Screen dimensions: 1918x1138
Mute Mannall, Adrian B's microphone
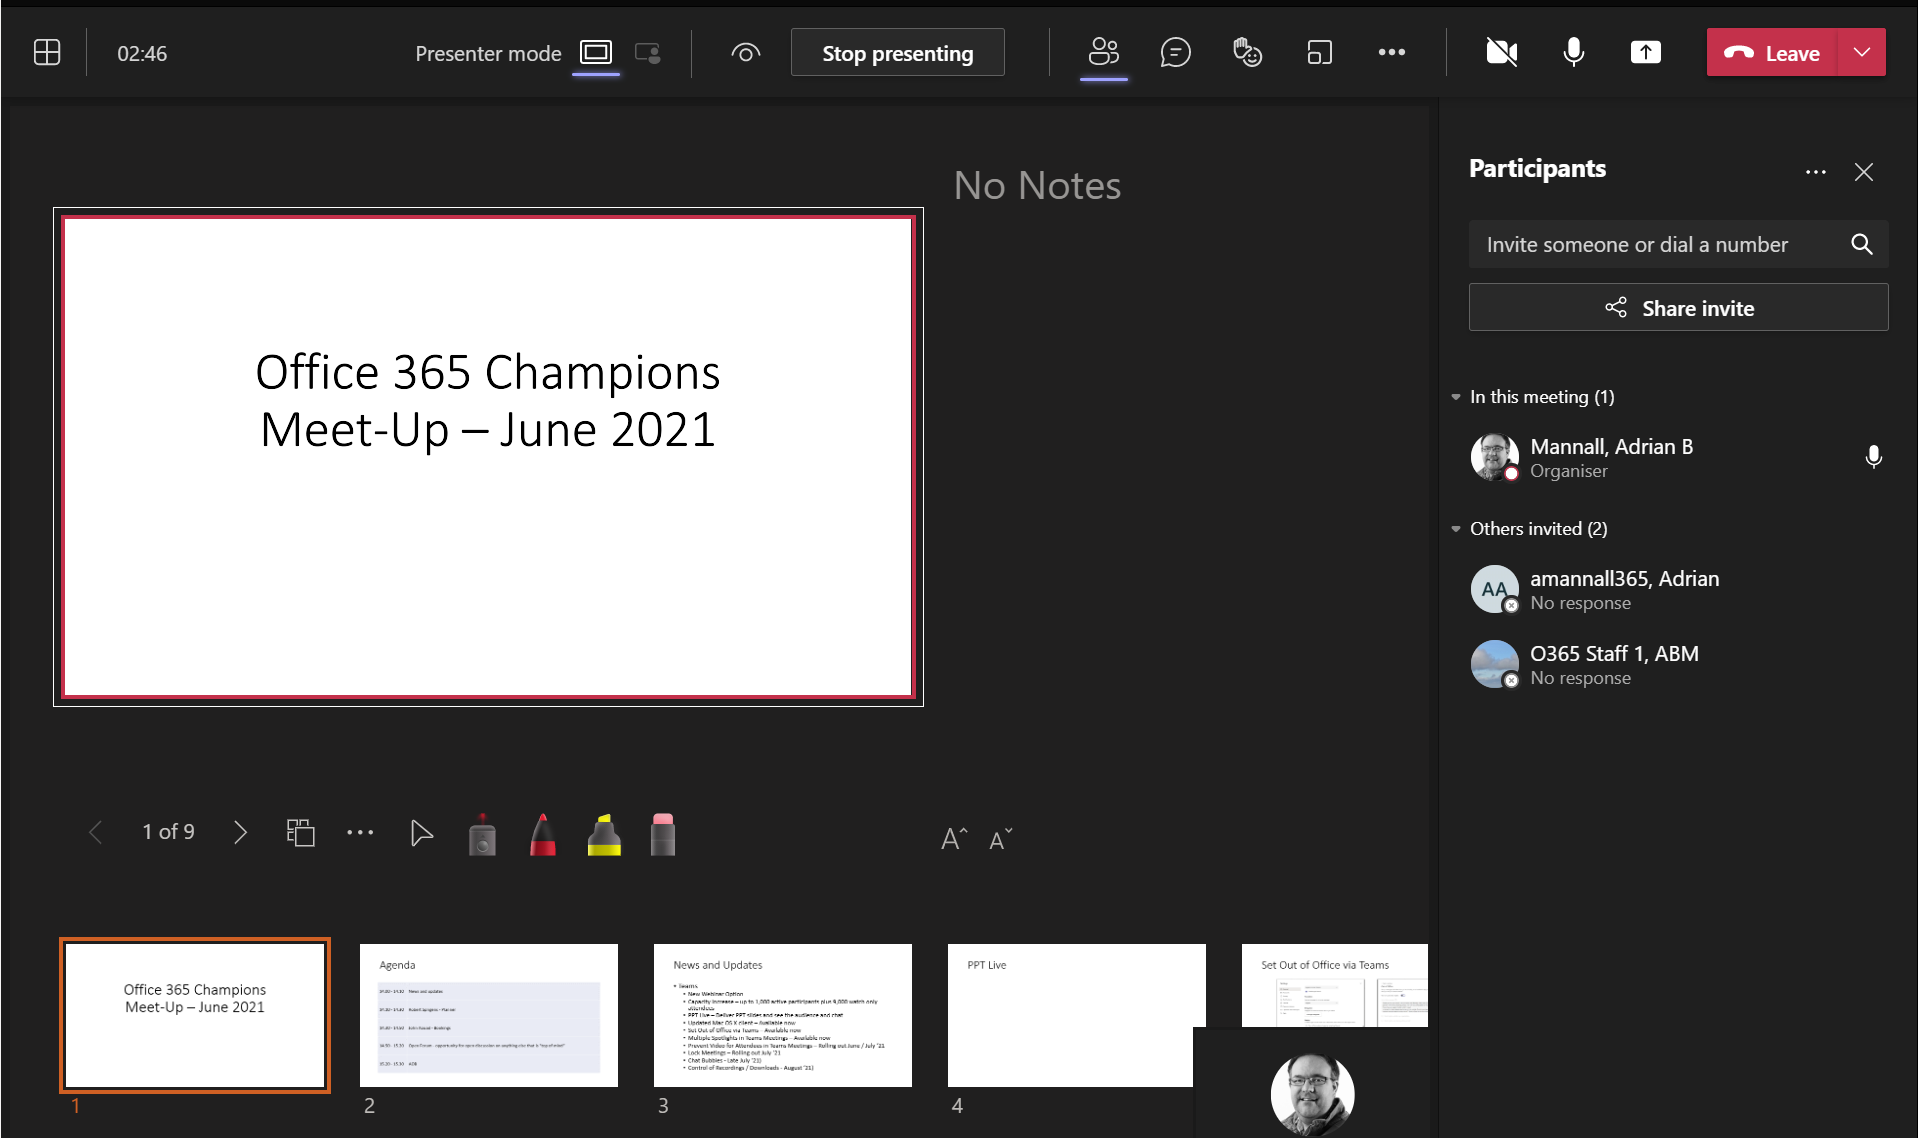(1874, 457)
